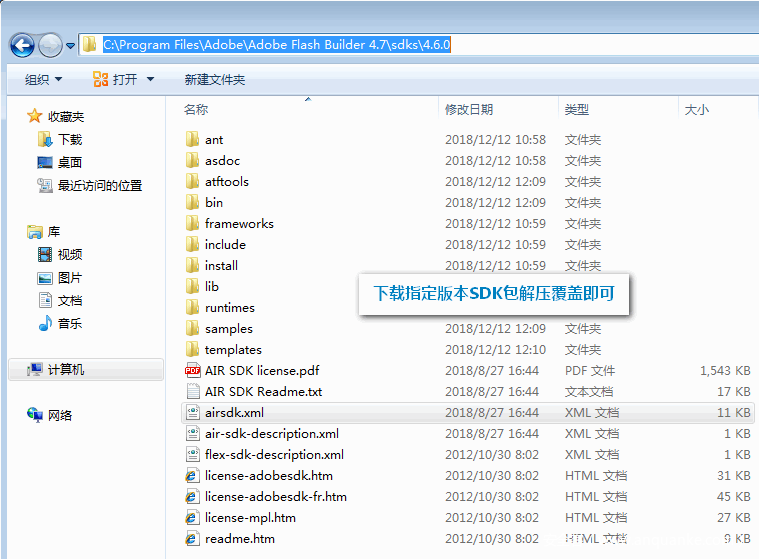Screen dimensions: 759x559
Task: Select 收藏夹 star icon in sidebar
Action: click(34, 116)
